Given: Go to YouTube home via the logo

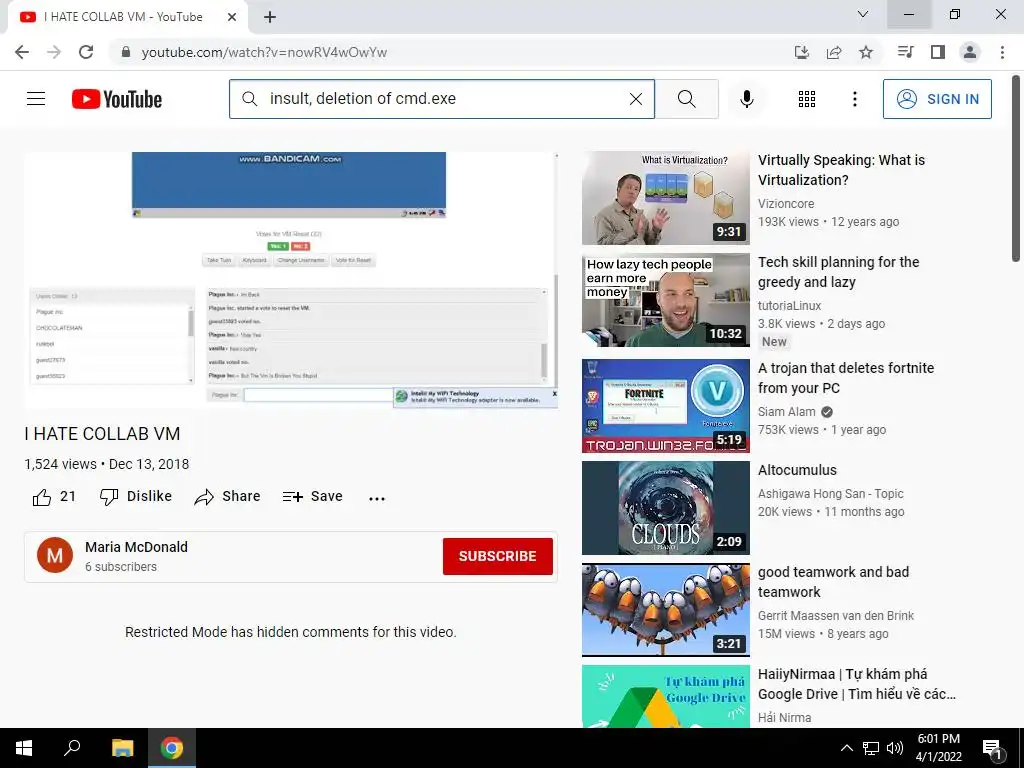Looking at the screenshot, I should [117, 99].
